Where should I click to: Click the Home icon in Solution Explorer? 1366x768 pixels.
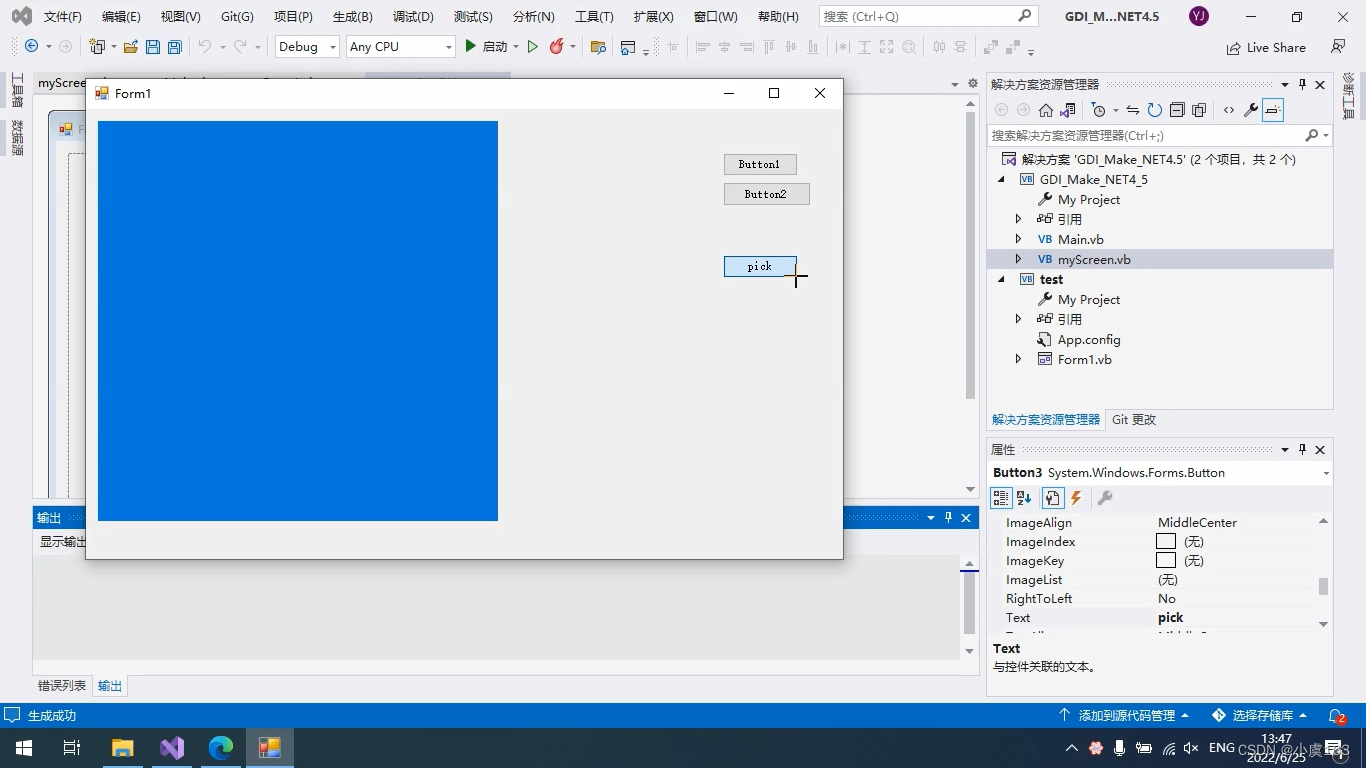pos(1046,110)
